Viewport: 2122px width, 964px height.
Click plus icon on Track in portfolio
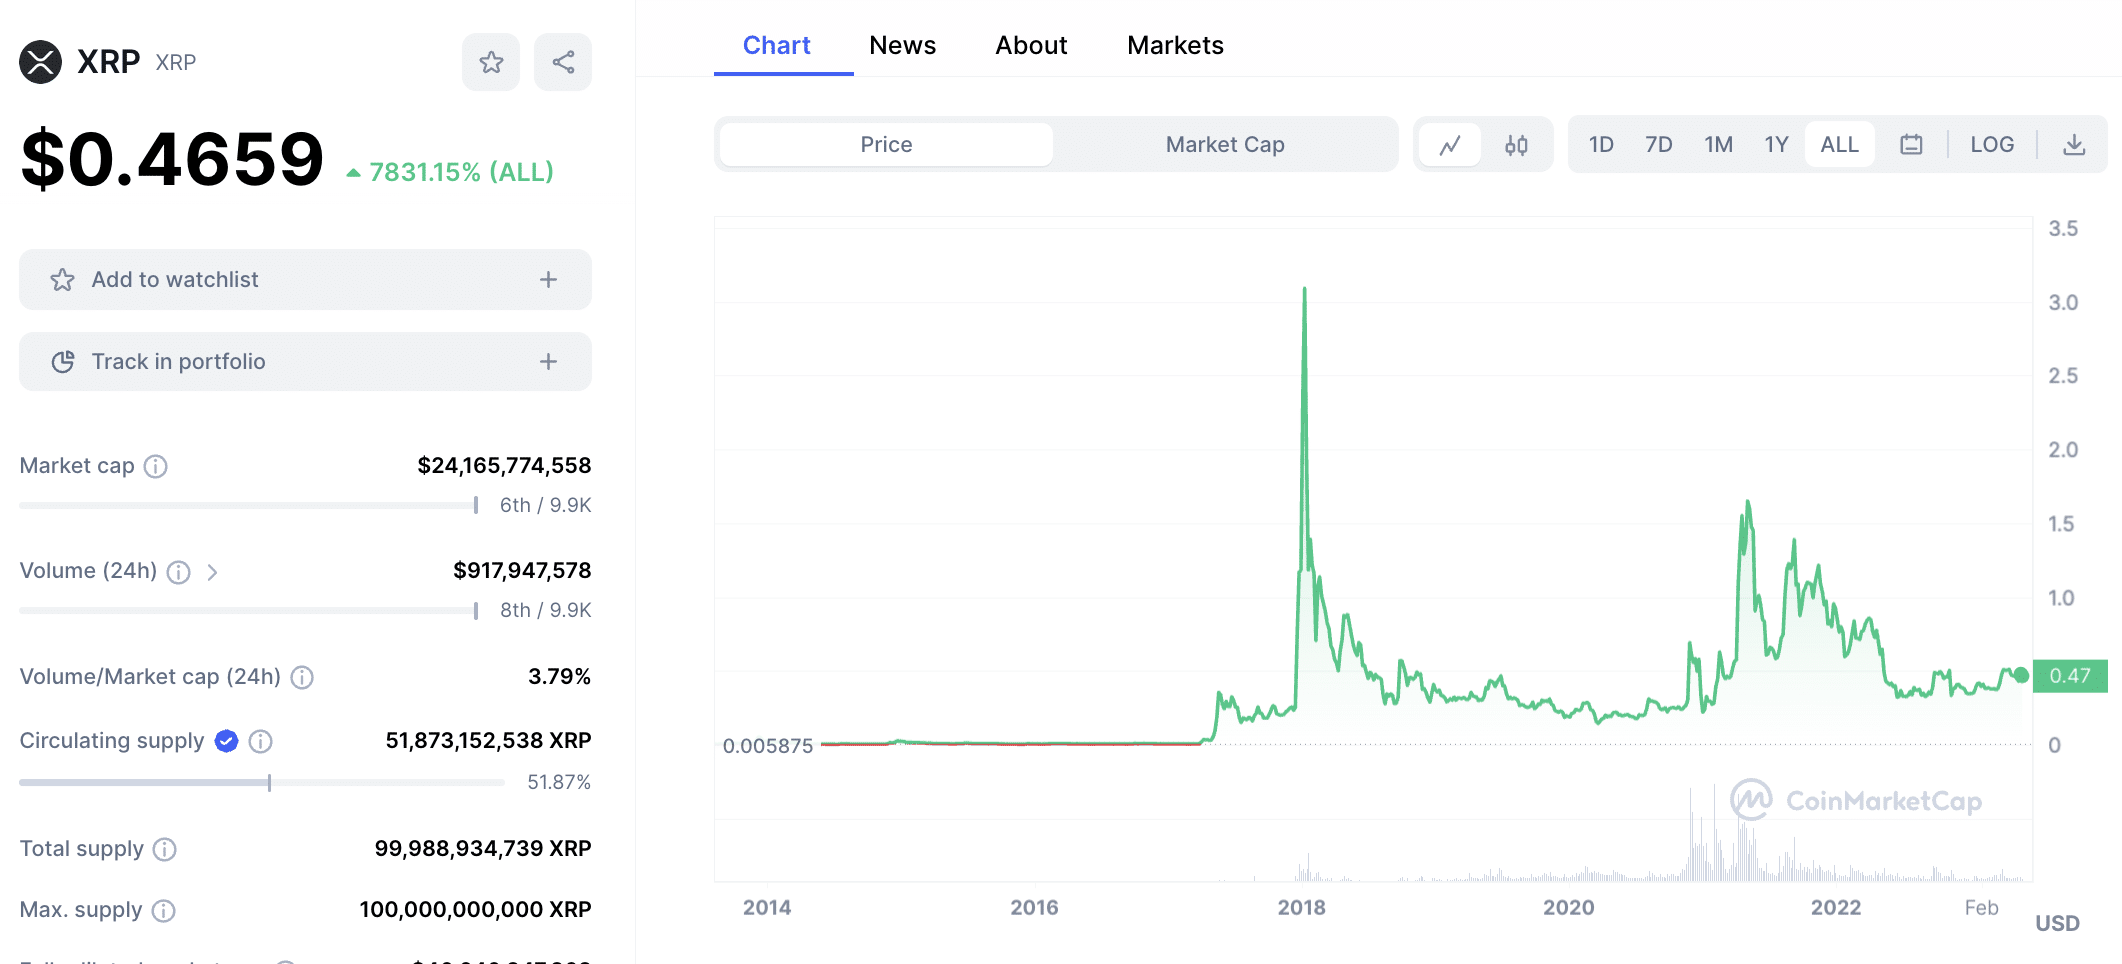click(548, 362)
